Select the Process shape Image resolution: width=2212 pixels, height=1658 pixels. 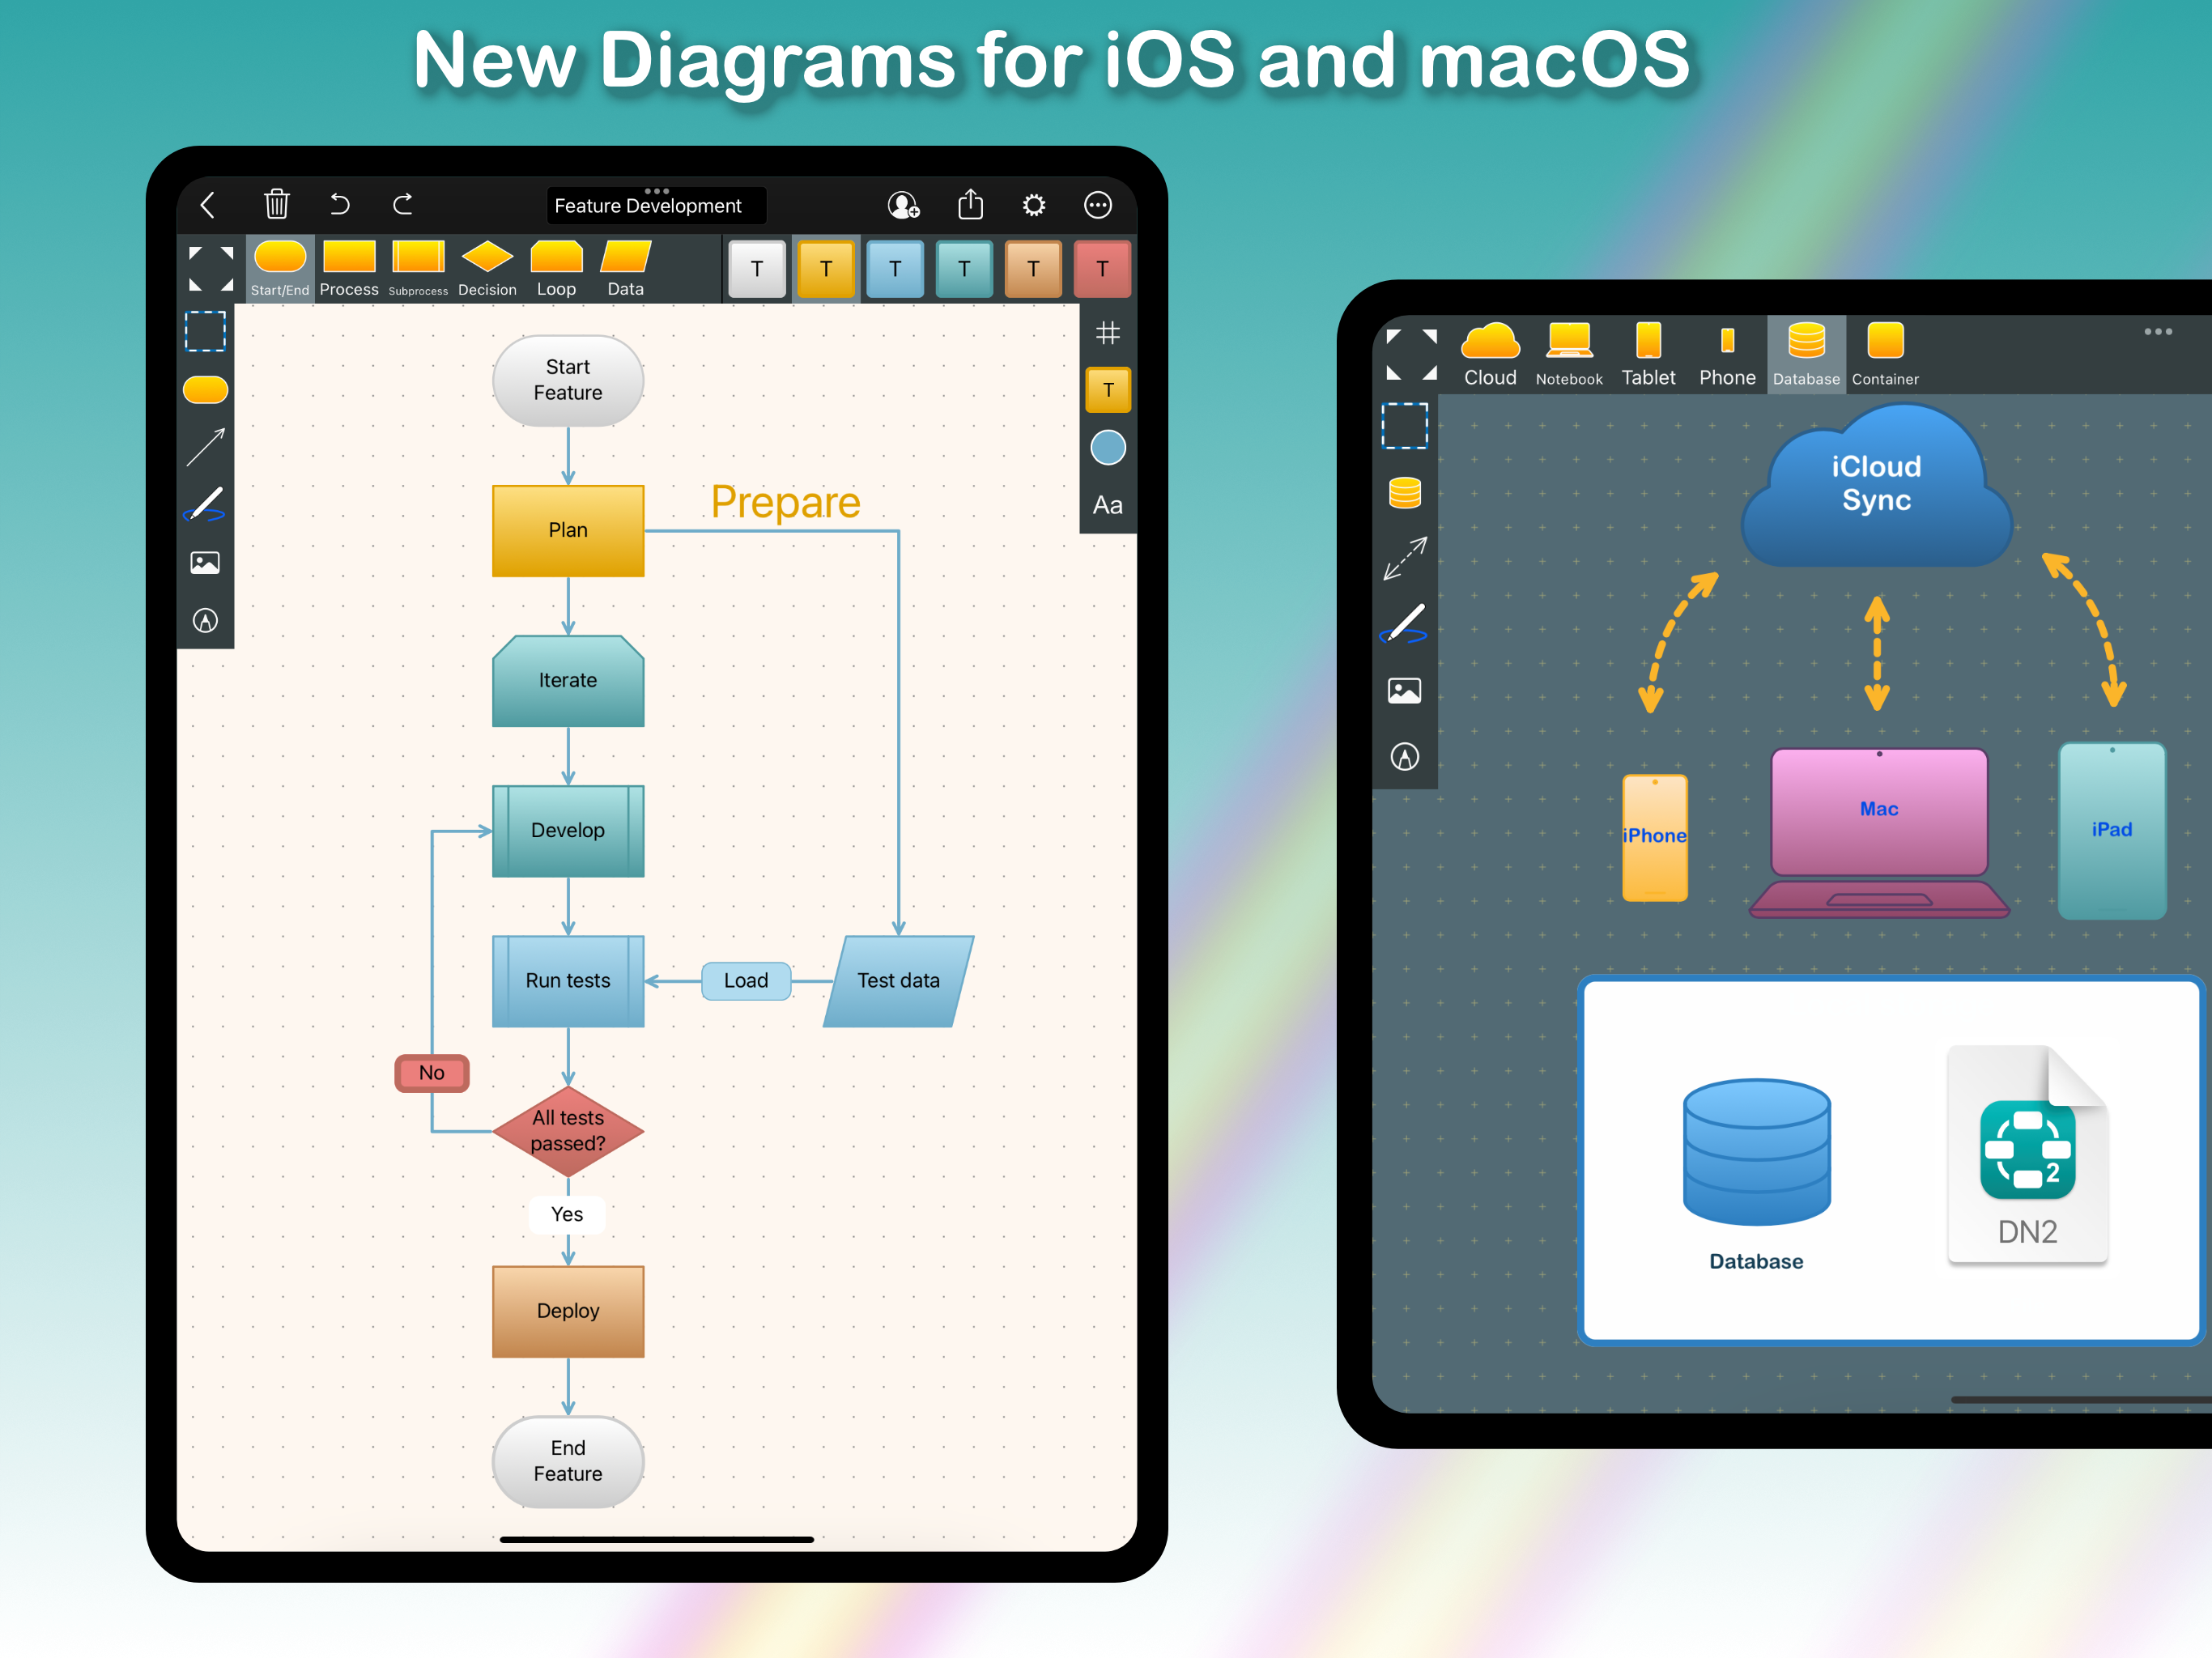pyautogui.click(x=349, y=268)
